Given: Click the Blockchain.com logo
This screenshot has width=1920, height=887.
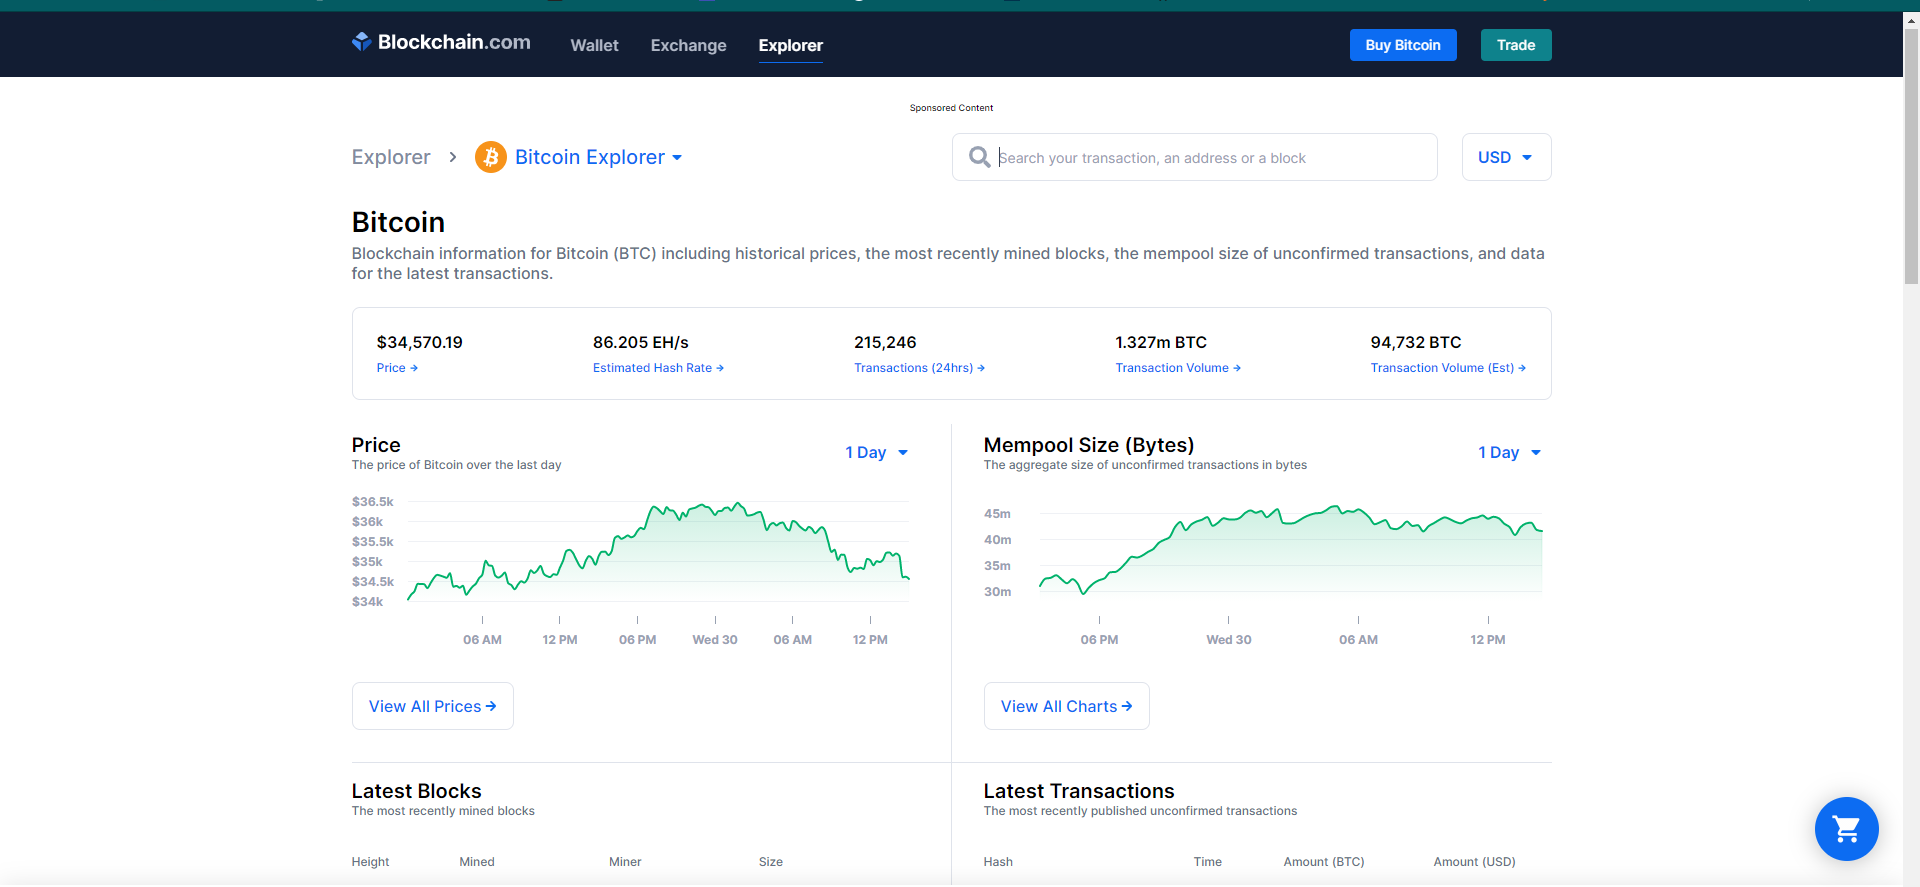Looking at the screenshot, I should [x=441, y=42].
